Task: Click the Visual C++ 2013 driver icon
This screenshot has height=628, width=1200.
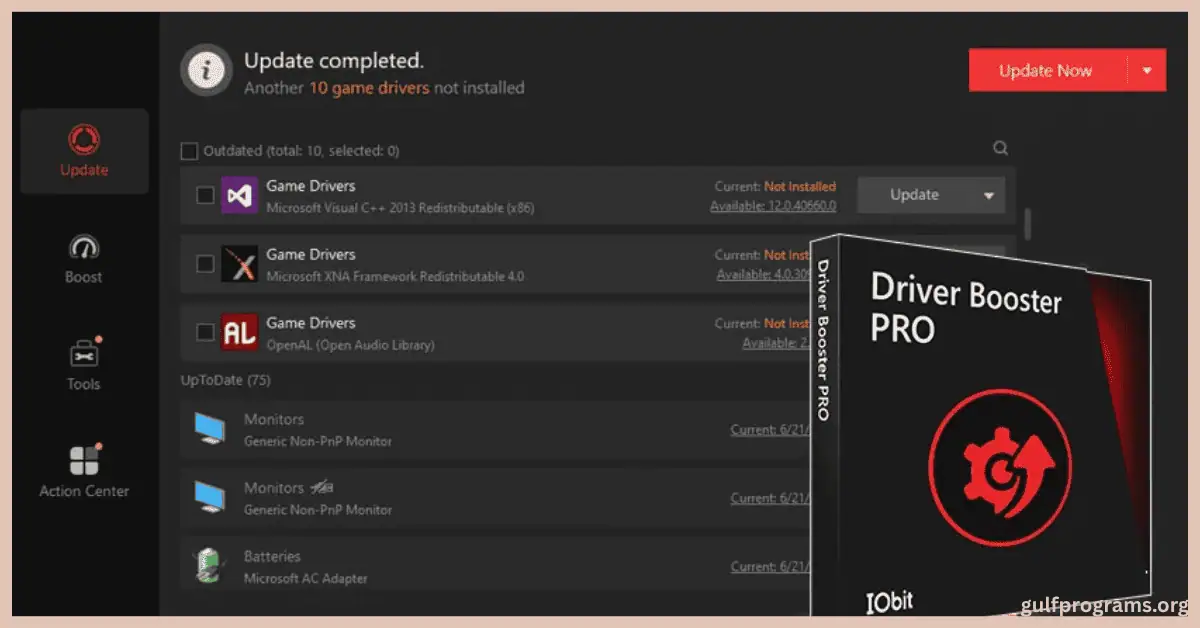Action: click(x=239, y=195)
